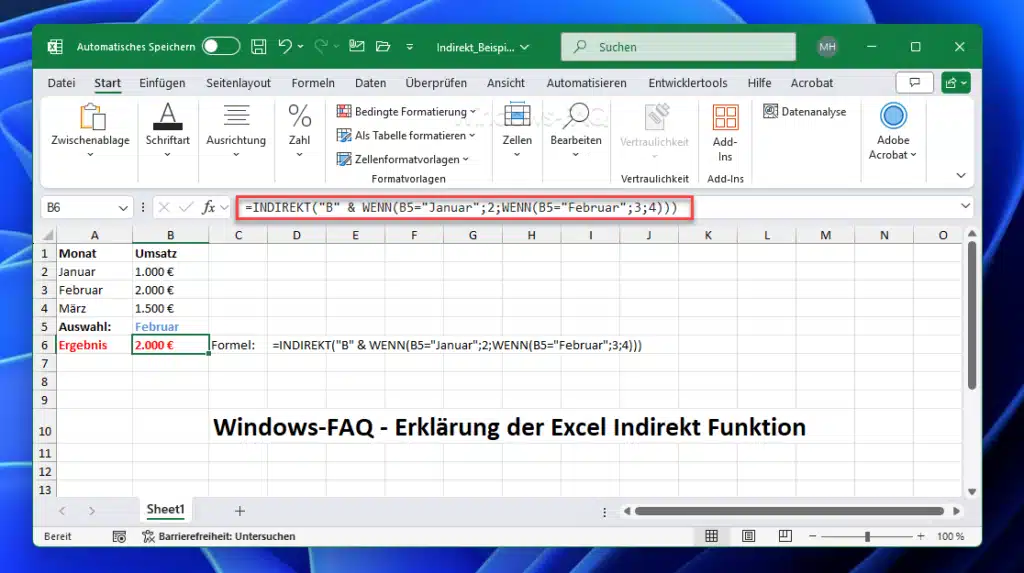
Task: Click the green share button
Action: [955, 83]
